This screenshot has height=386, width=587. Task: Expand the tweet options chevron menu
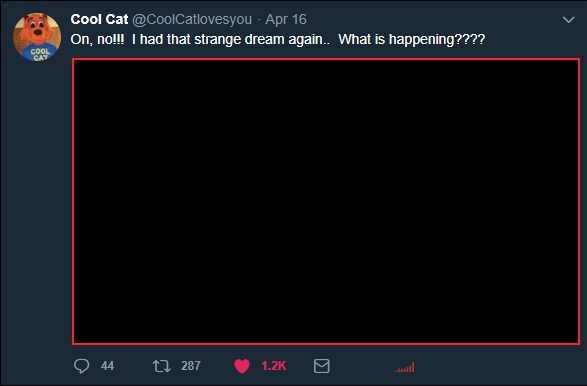point(568,19)
